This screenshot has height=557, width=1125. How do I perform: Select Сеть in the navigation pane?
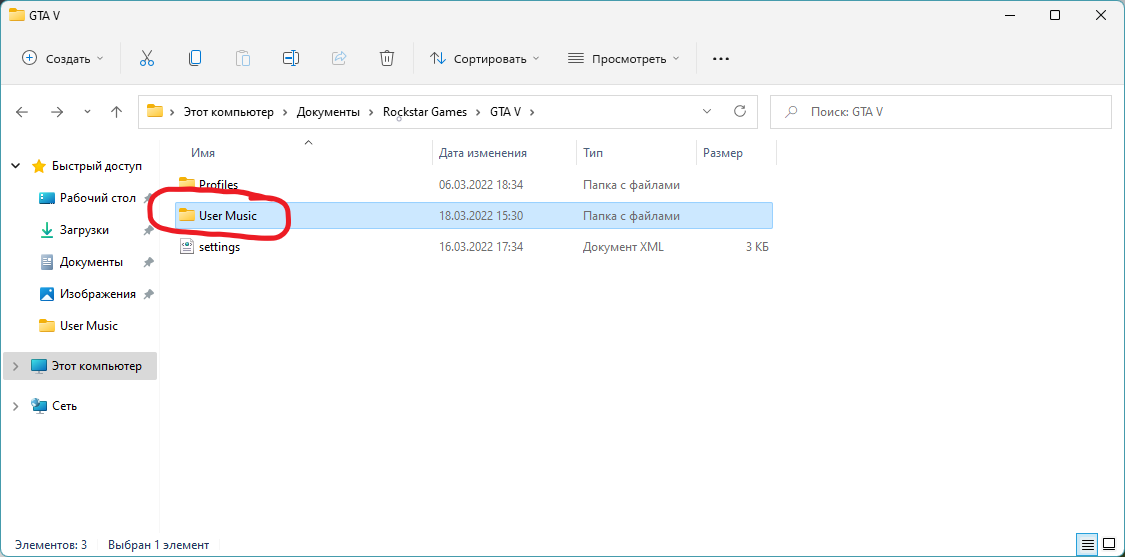pyautogui.click(x=65, y=406)
